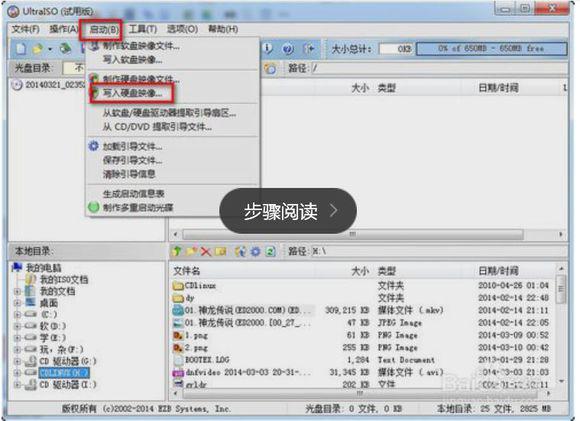Click the disc icon of 20140321_0235 volume
This screenshot has width=580, height=421.
(17, 85)
